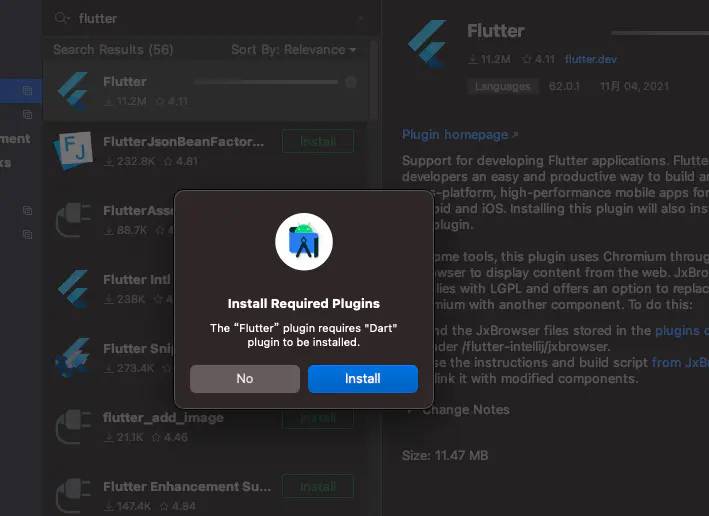709x516 pixels.
Task: Install the flutter_add_image plugin
Action: (x=318, y=417)
